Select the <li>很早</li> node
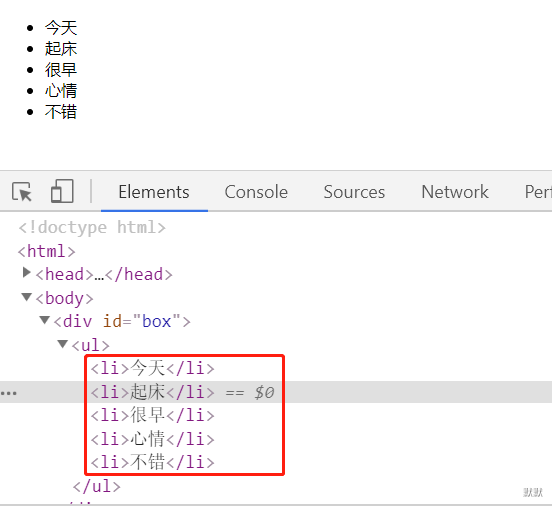 click(x=152, y=415)
